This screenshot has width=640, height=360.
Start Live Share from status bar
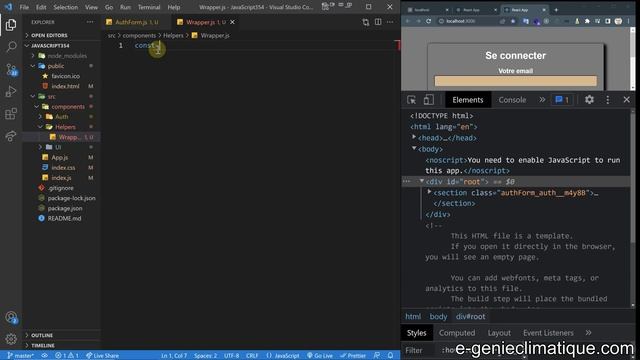[x=102, y=356]
